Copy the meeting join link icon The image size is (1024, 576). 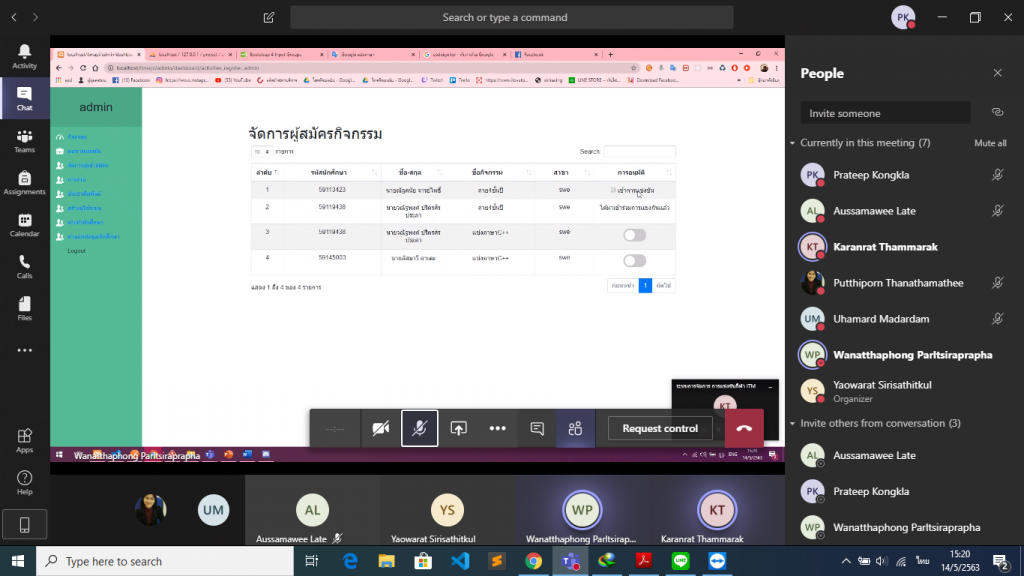996,113
